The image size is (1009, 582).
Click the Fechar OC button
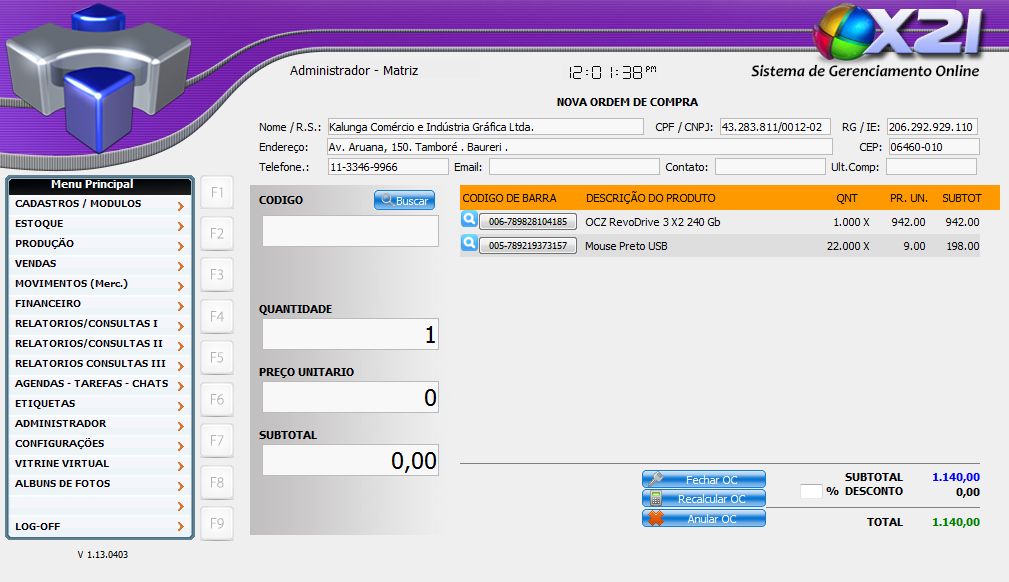click(x=704, y=480)
